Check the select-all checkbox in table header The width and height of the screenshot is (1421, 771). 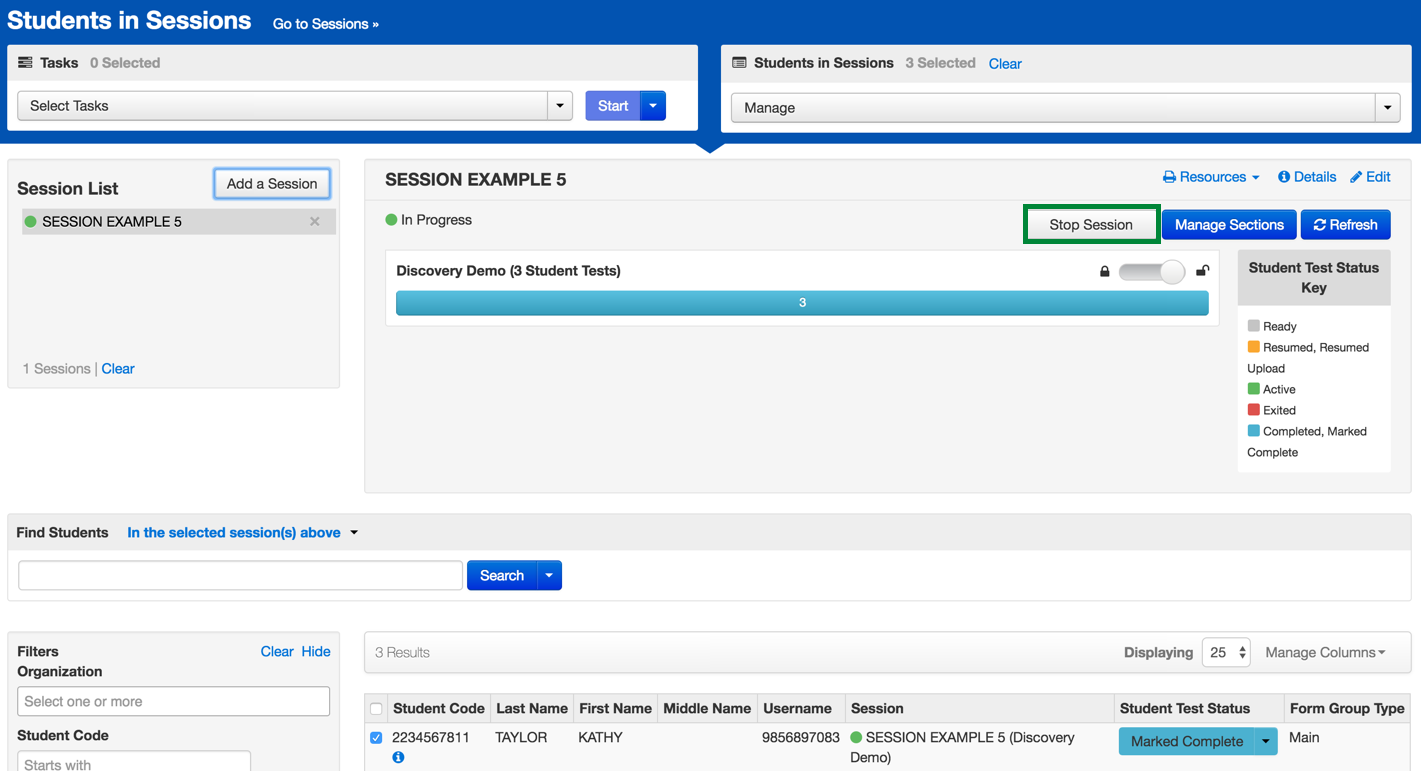[x=376, y=709]
